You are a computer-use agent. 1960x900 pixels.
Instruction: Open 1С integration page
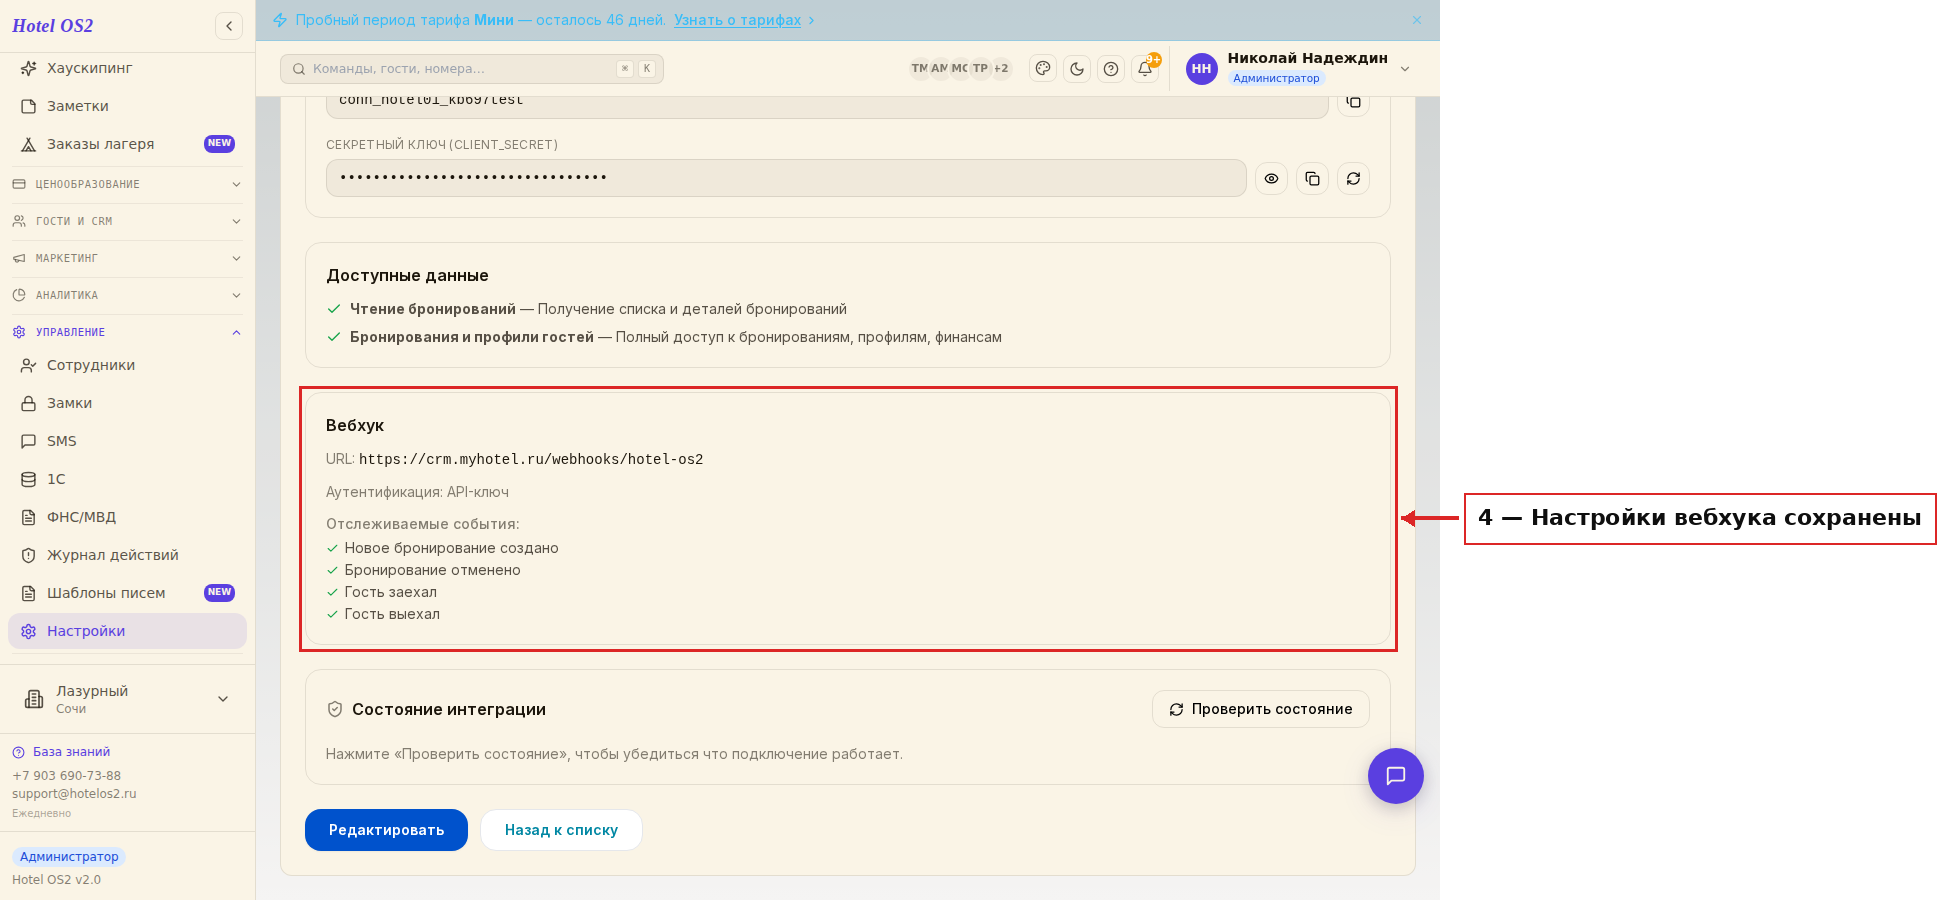tap(127, 479)
